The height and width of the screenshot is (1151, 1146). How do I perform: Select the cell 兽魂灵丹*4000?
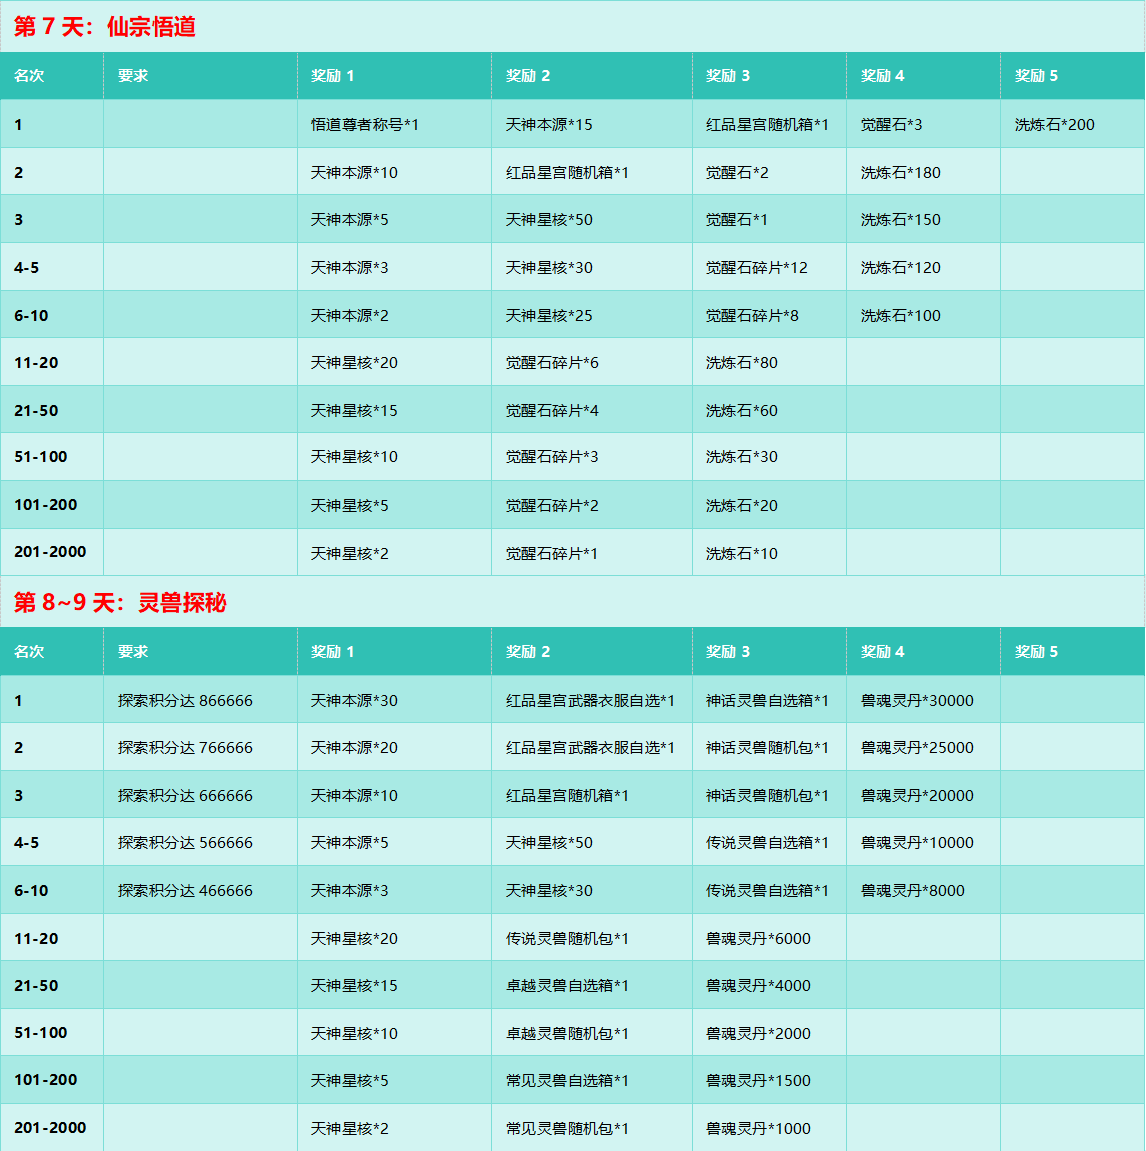[769, 985]
